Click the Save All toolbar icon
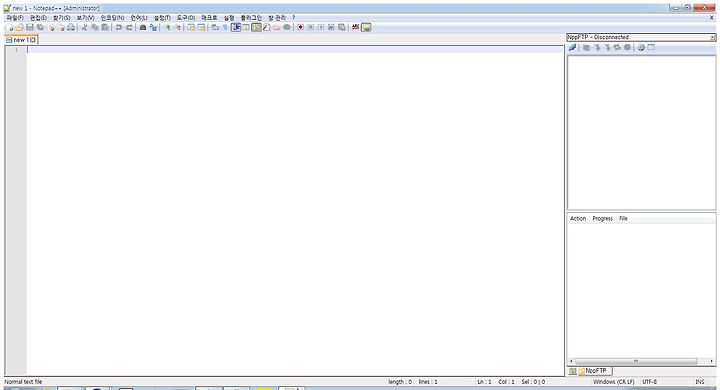 [x=39, y=28]
